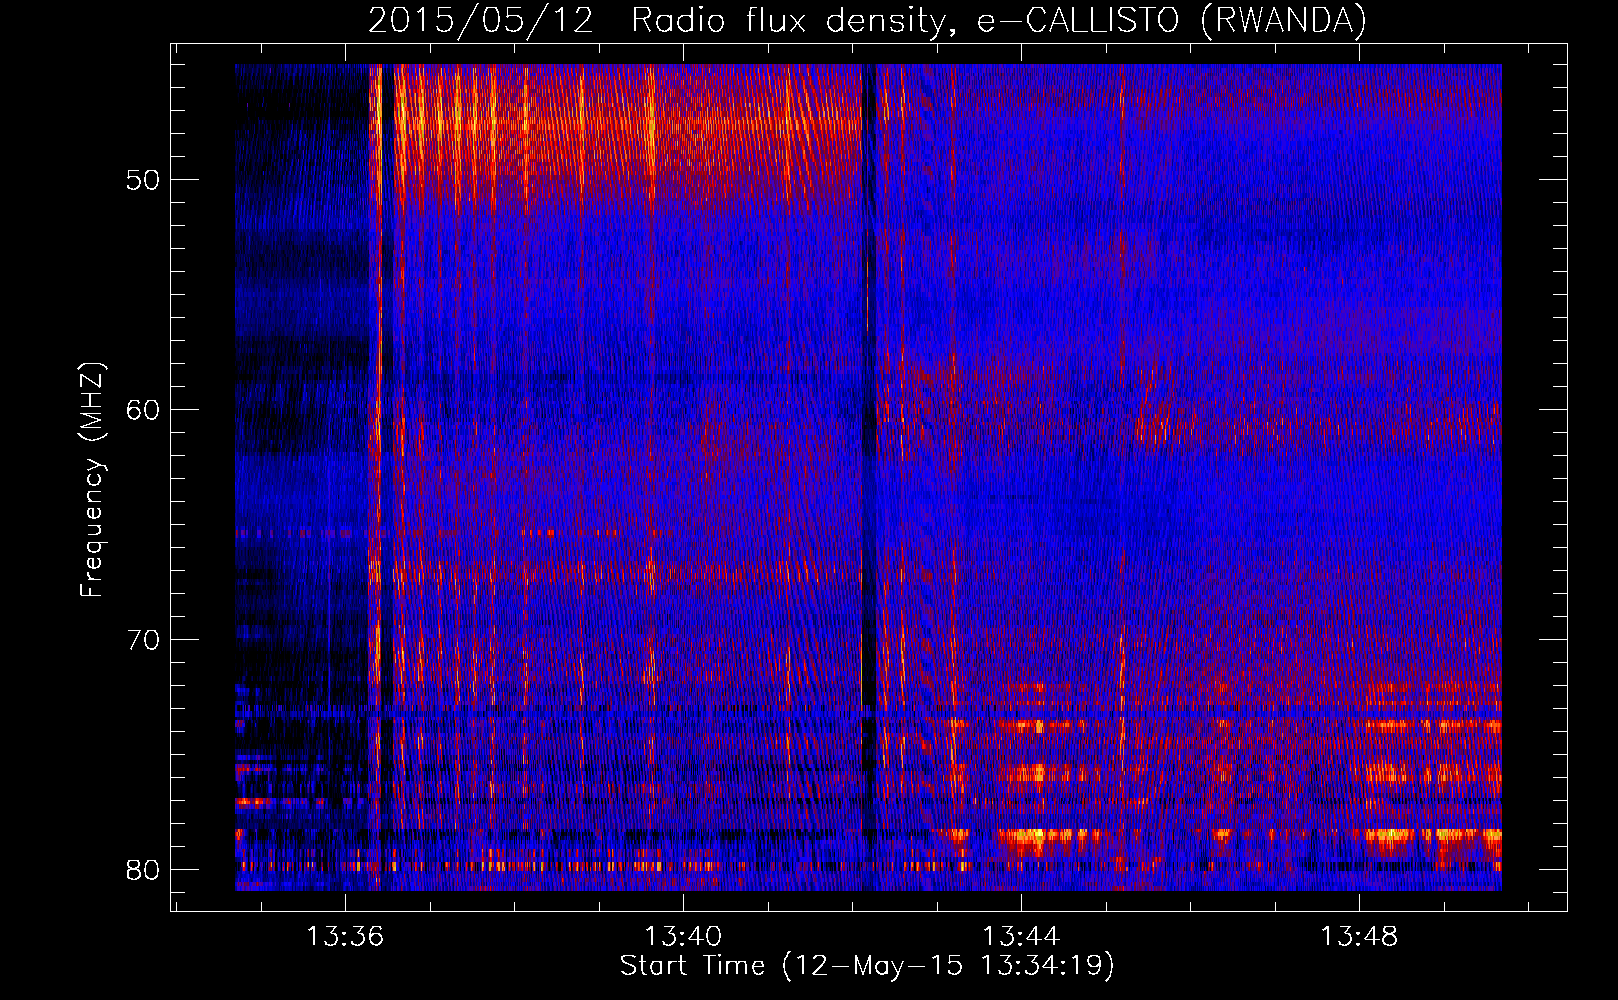Click the "13:40" time tick label
Screen dimensions: 1618x1000
[x=683, y=937]
